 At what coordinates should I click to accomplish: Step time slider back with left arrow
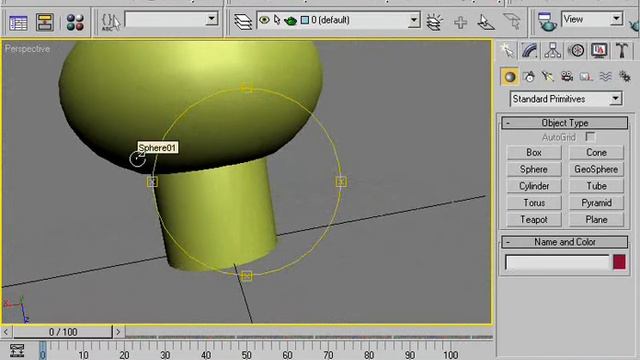tap(6, 332)
